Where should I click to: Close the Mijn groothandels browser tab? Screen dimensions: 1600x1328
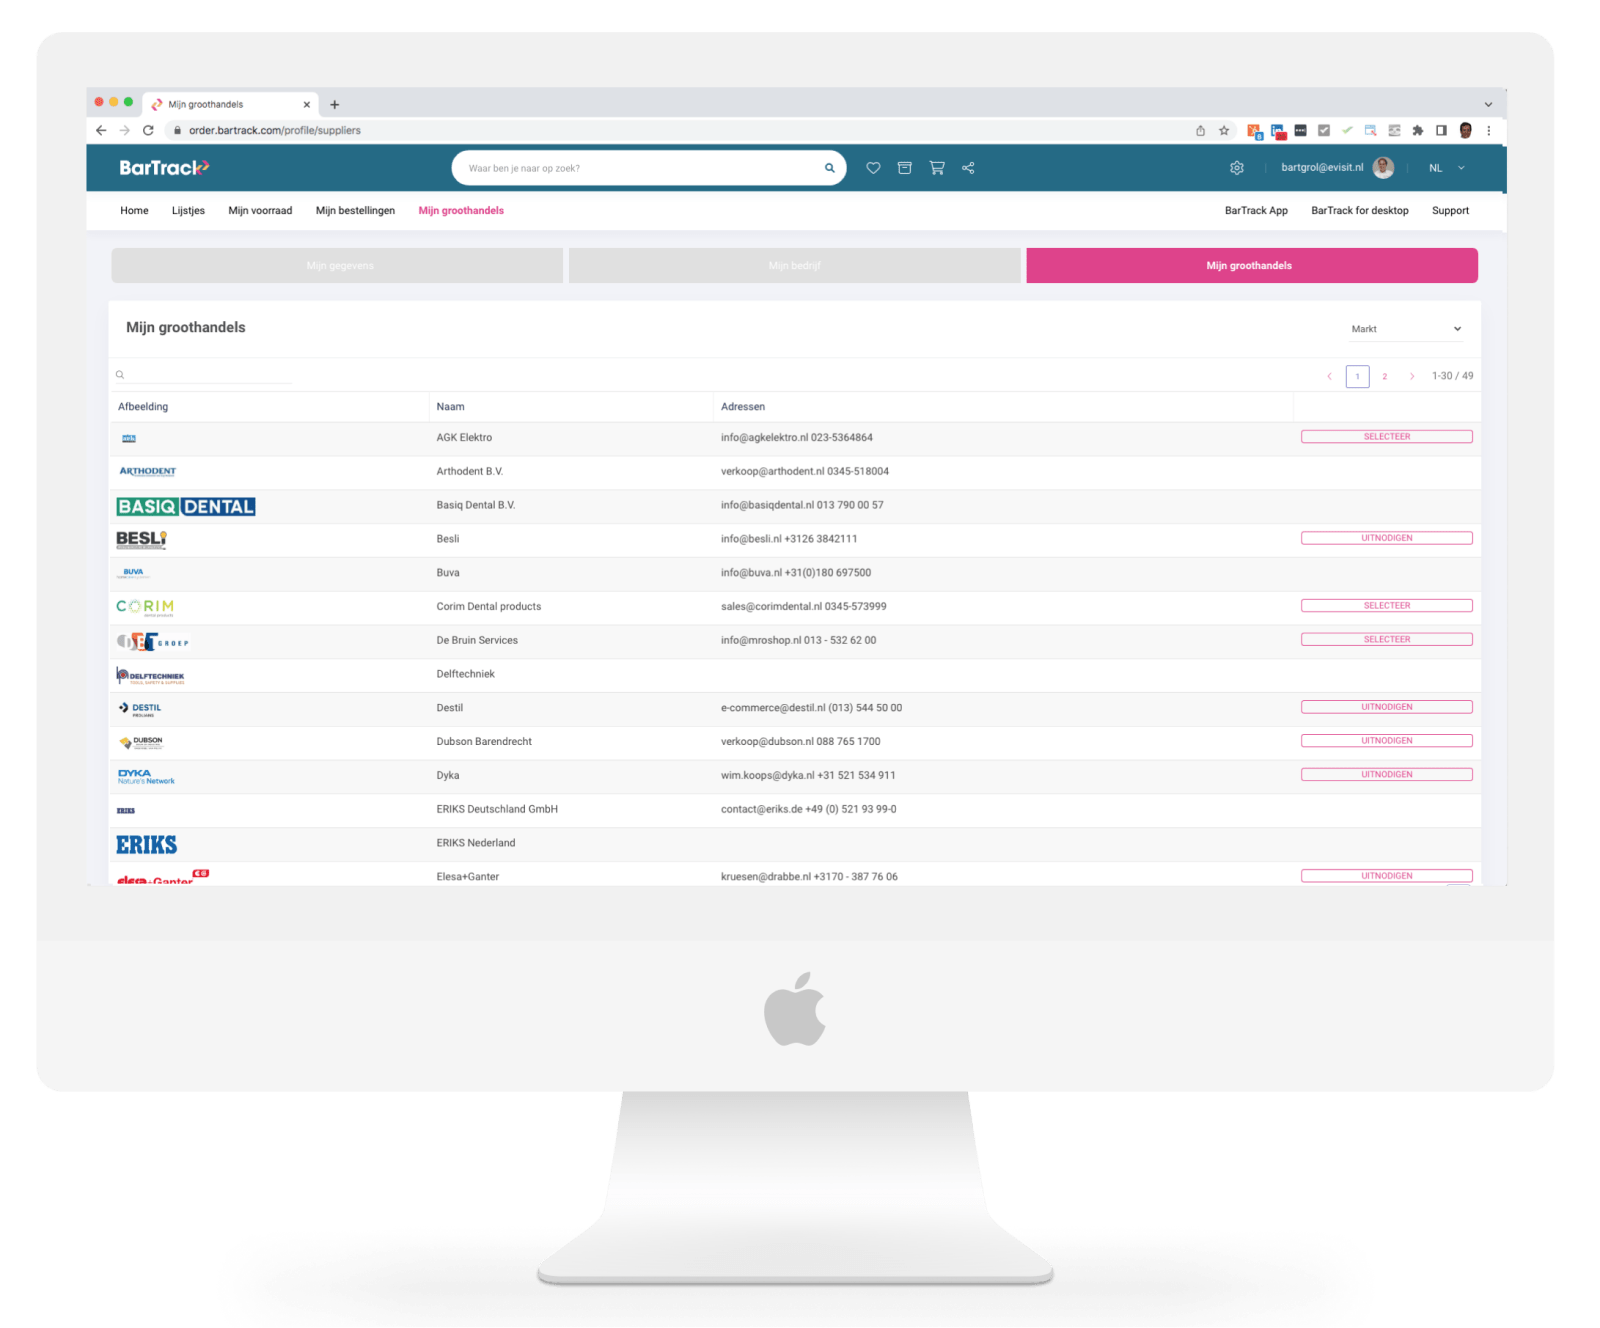point(307,104)
